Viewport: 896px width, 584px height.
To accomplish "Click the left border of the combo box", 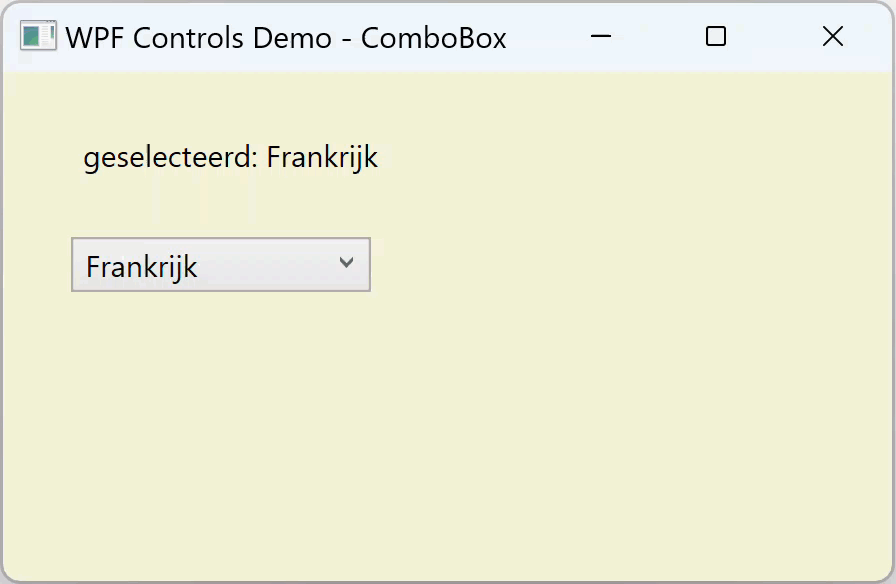I will (x=72, y=265).
